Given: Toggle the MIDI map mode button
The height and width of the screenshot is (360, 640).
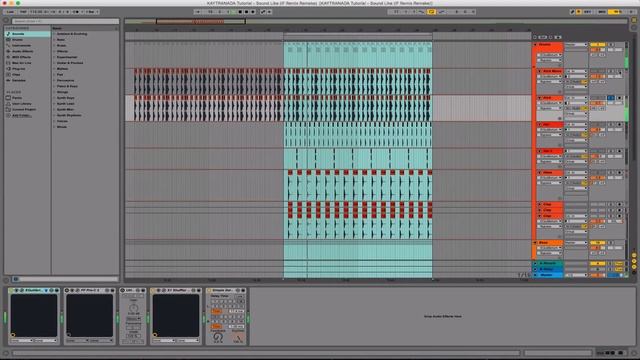Looking at the screenshot, I should [602, 12].
